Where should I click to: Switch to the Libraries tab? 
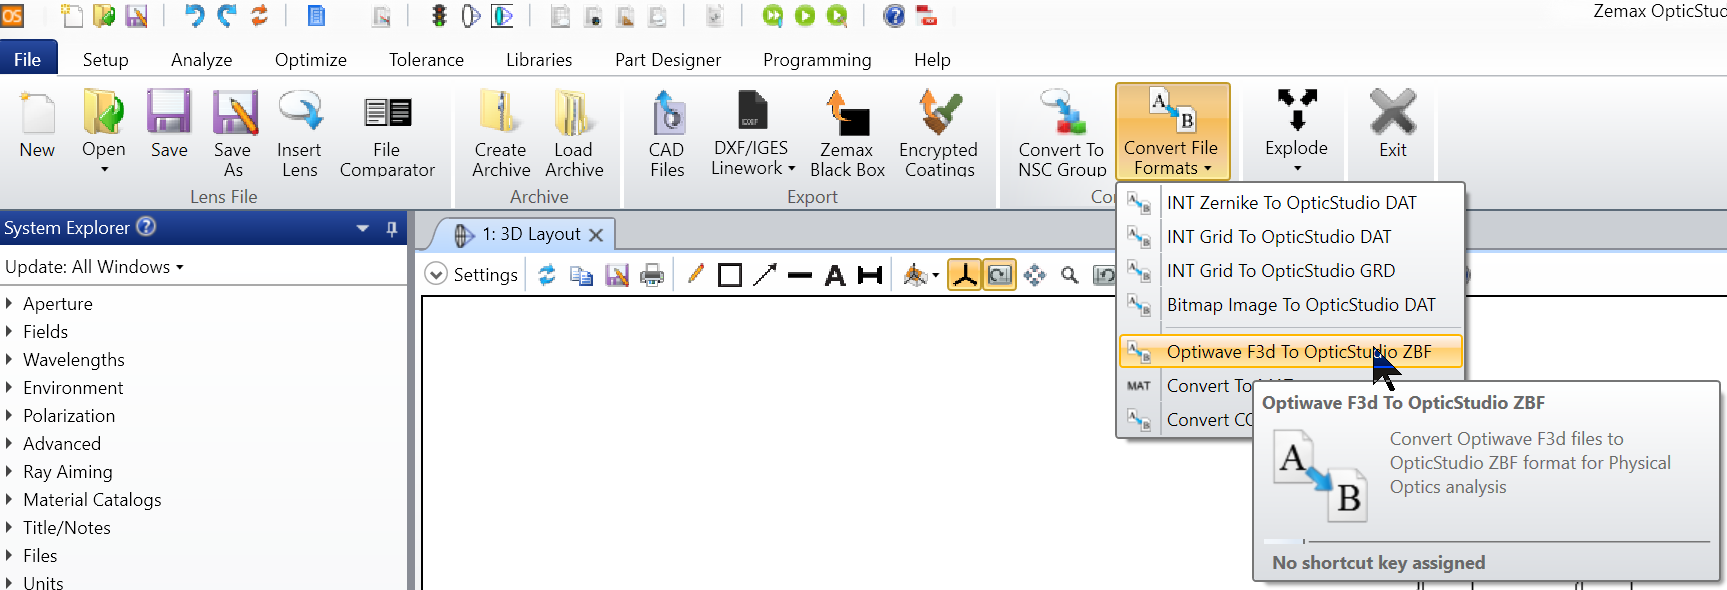coord(539,60)
